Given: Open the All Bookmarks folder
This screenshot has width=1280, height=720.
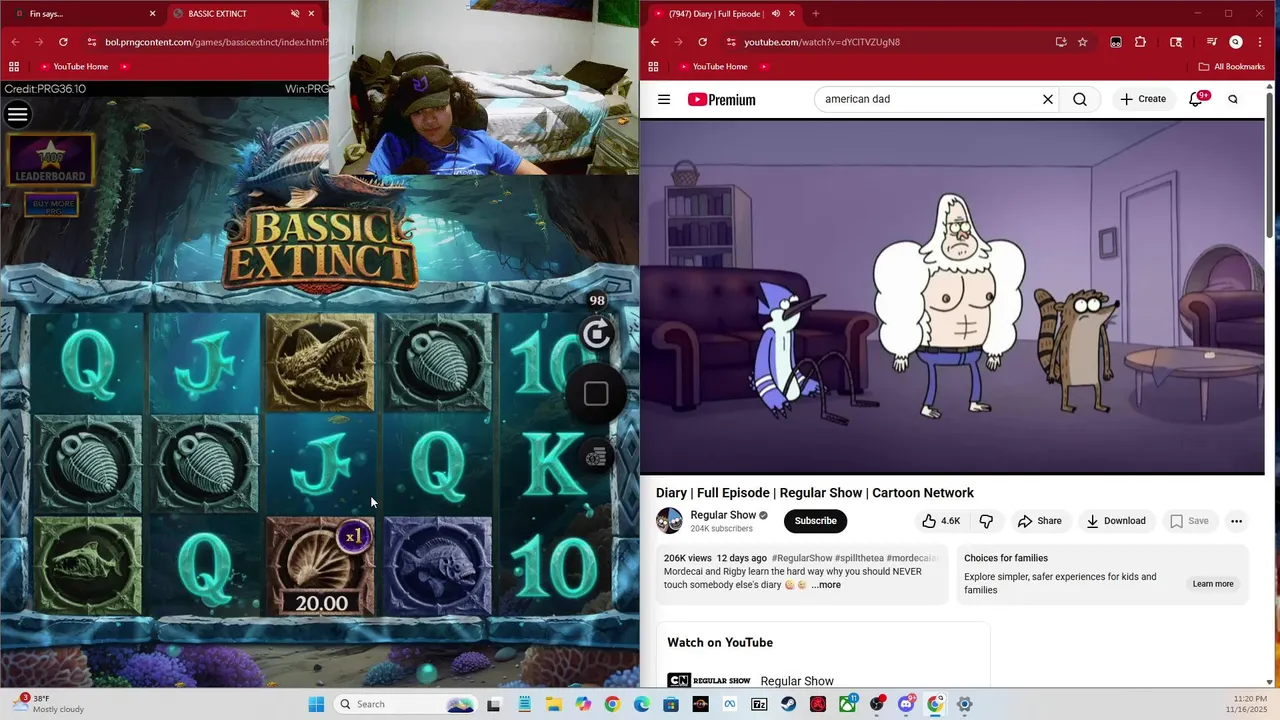Looking at the screenshot, I should tap(1232, 67).
